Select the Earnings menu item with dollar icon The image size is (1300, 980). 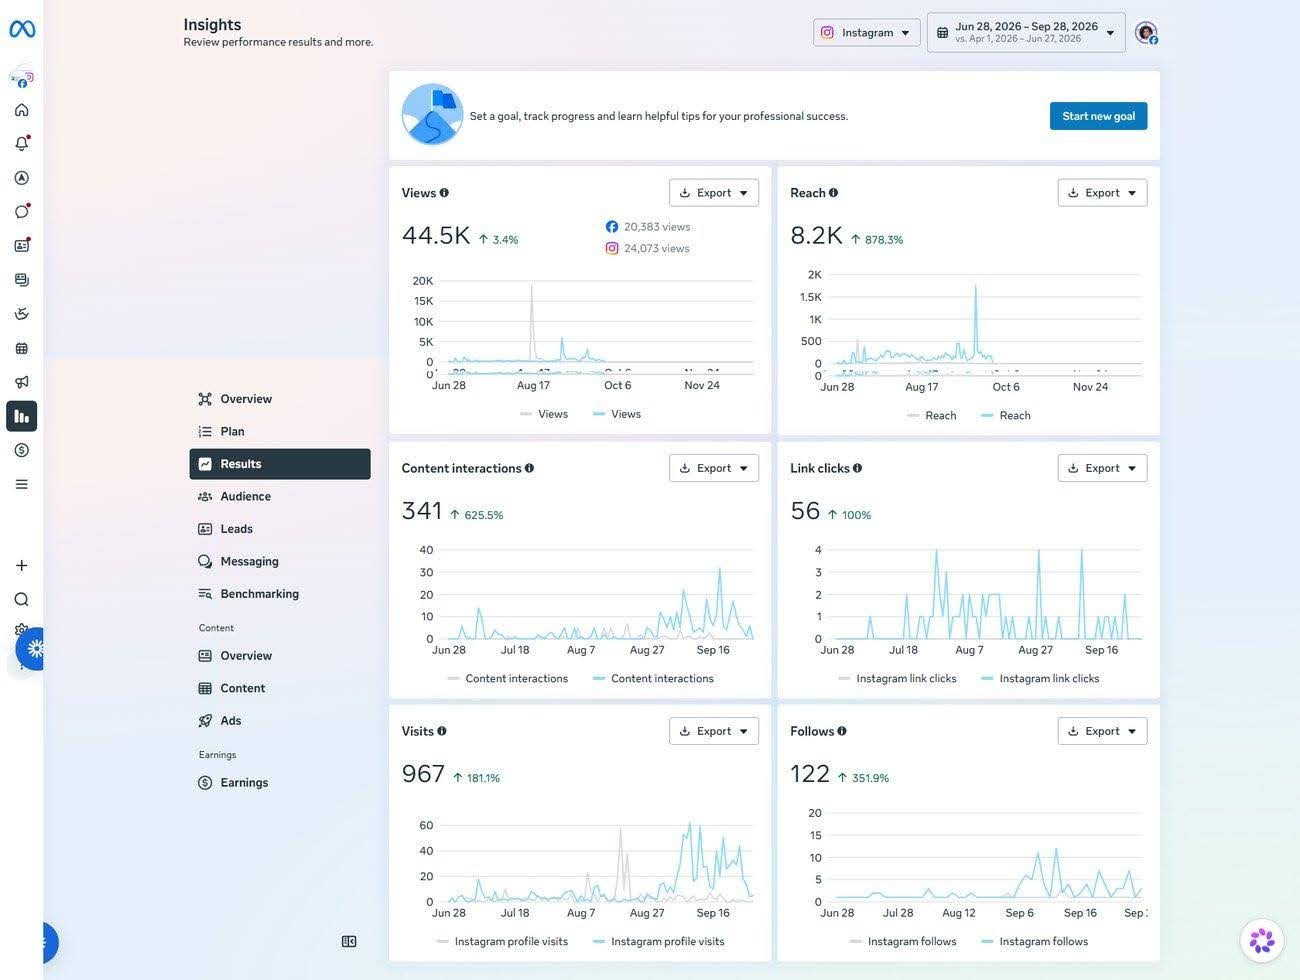tap(280, 783)
